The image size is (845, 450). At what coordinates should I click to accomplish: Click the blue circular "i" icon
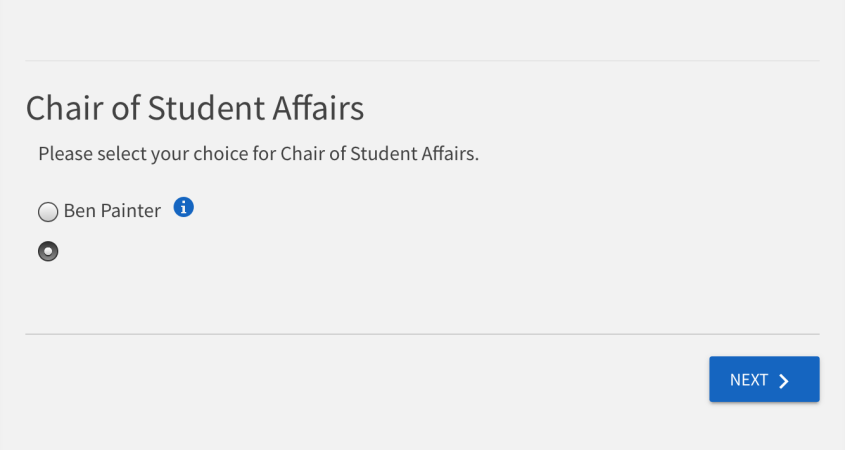(184, 208)
